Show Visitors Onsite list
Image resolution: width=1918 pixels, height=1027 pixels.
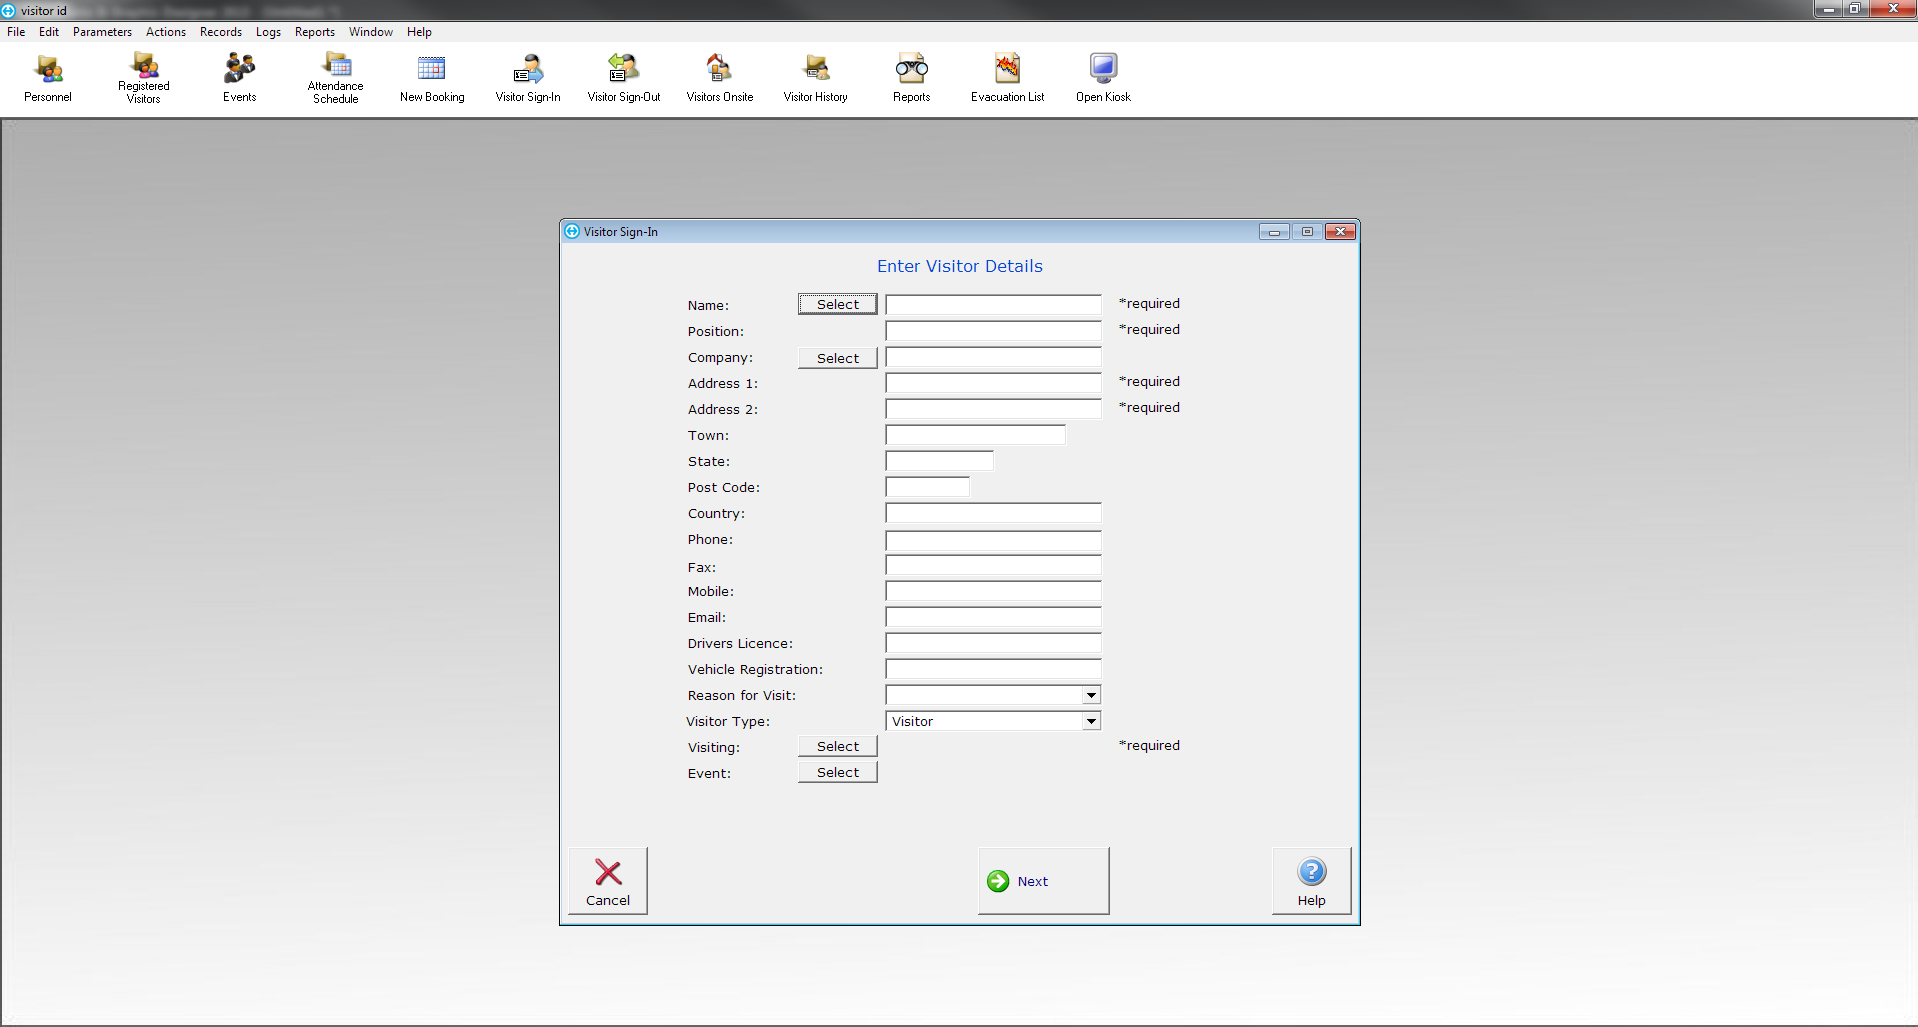tap(720, 78)
